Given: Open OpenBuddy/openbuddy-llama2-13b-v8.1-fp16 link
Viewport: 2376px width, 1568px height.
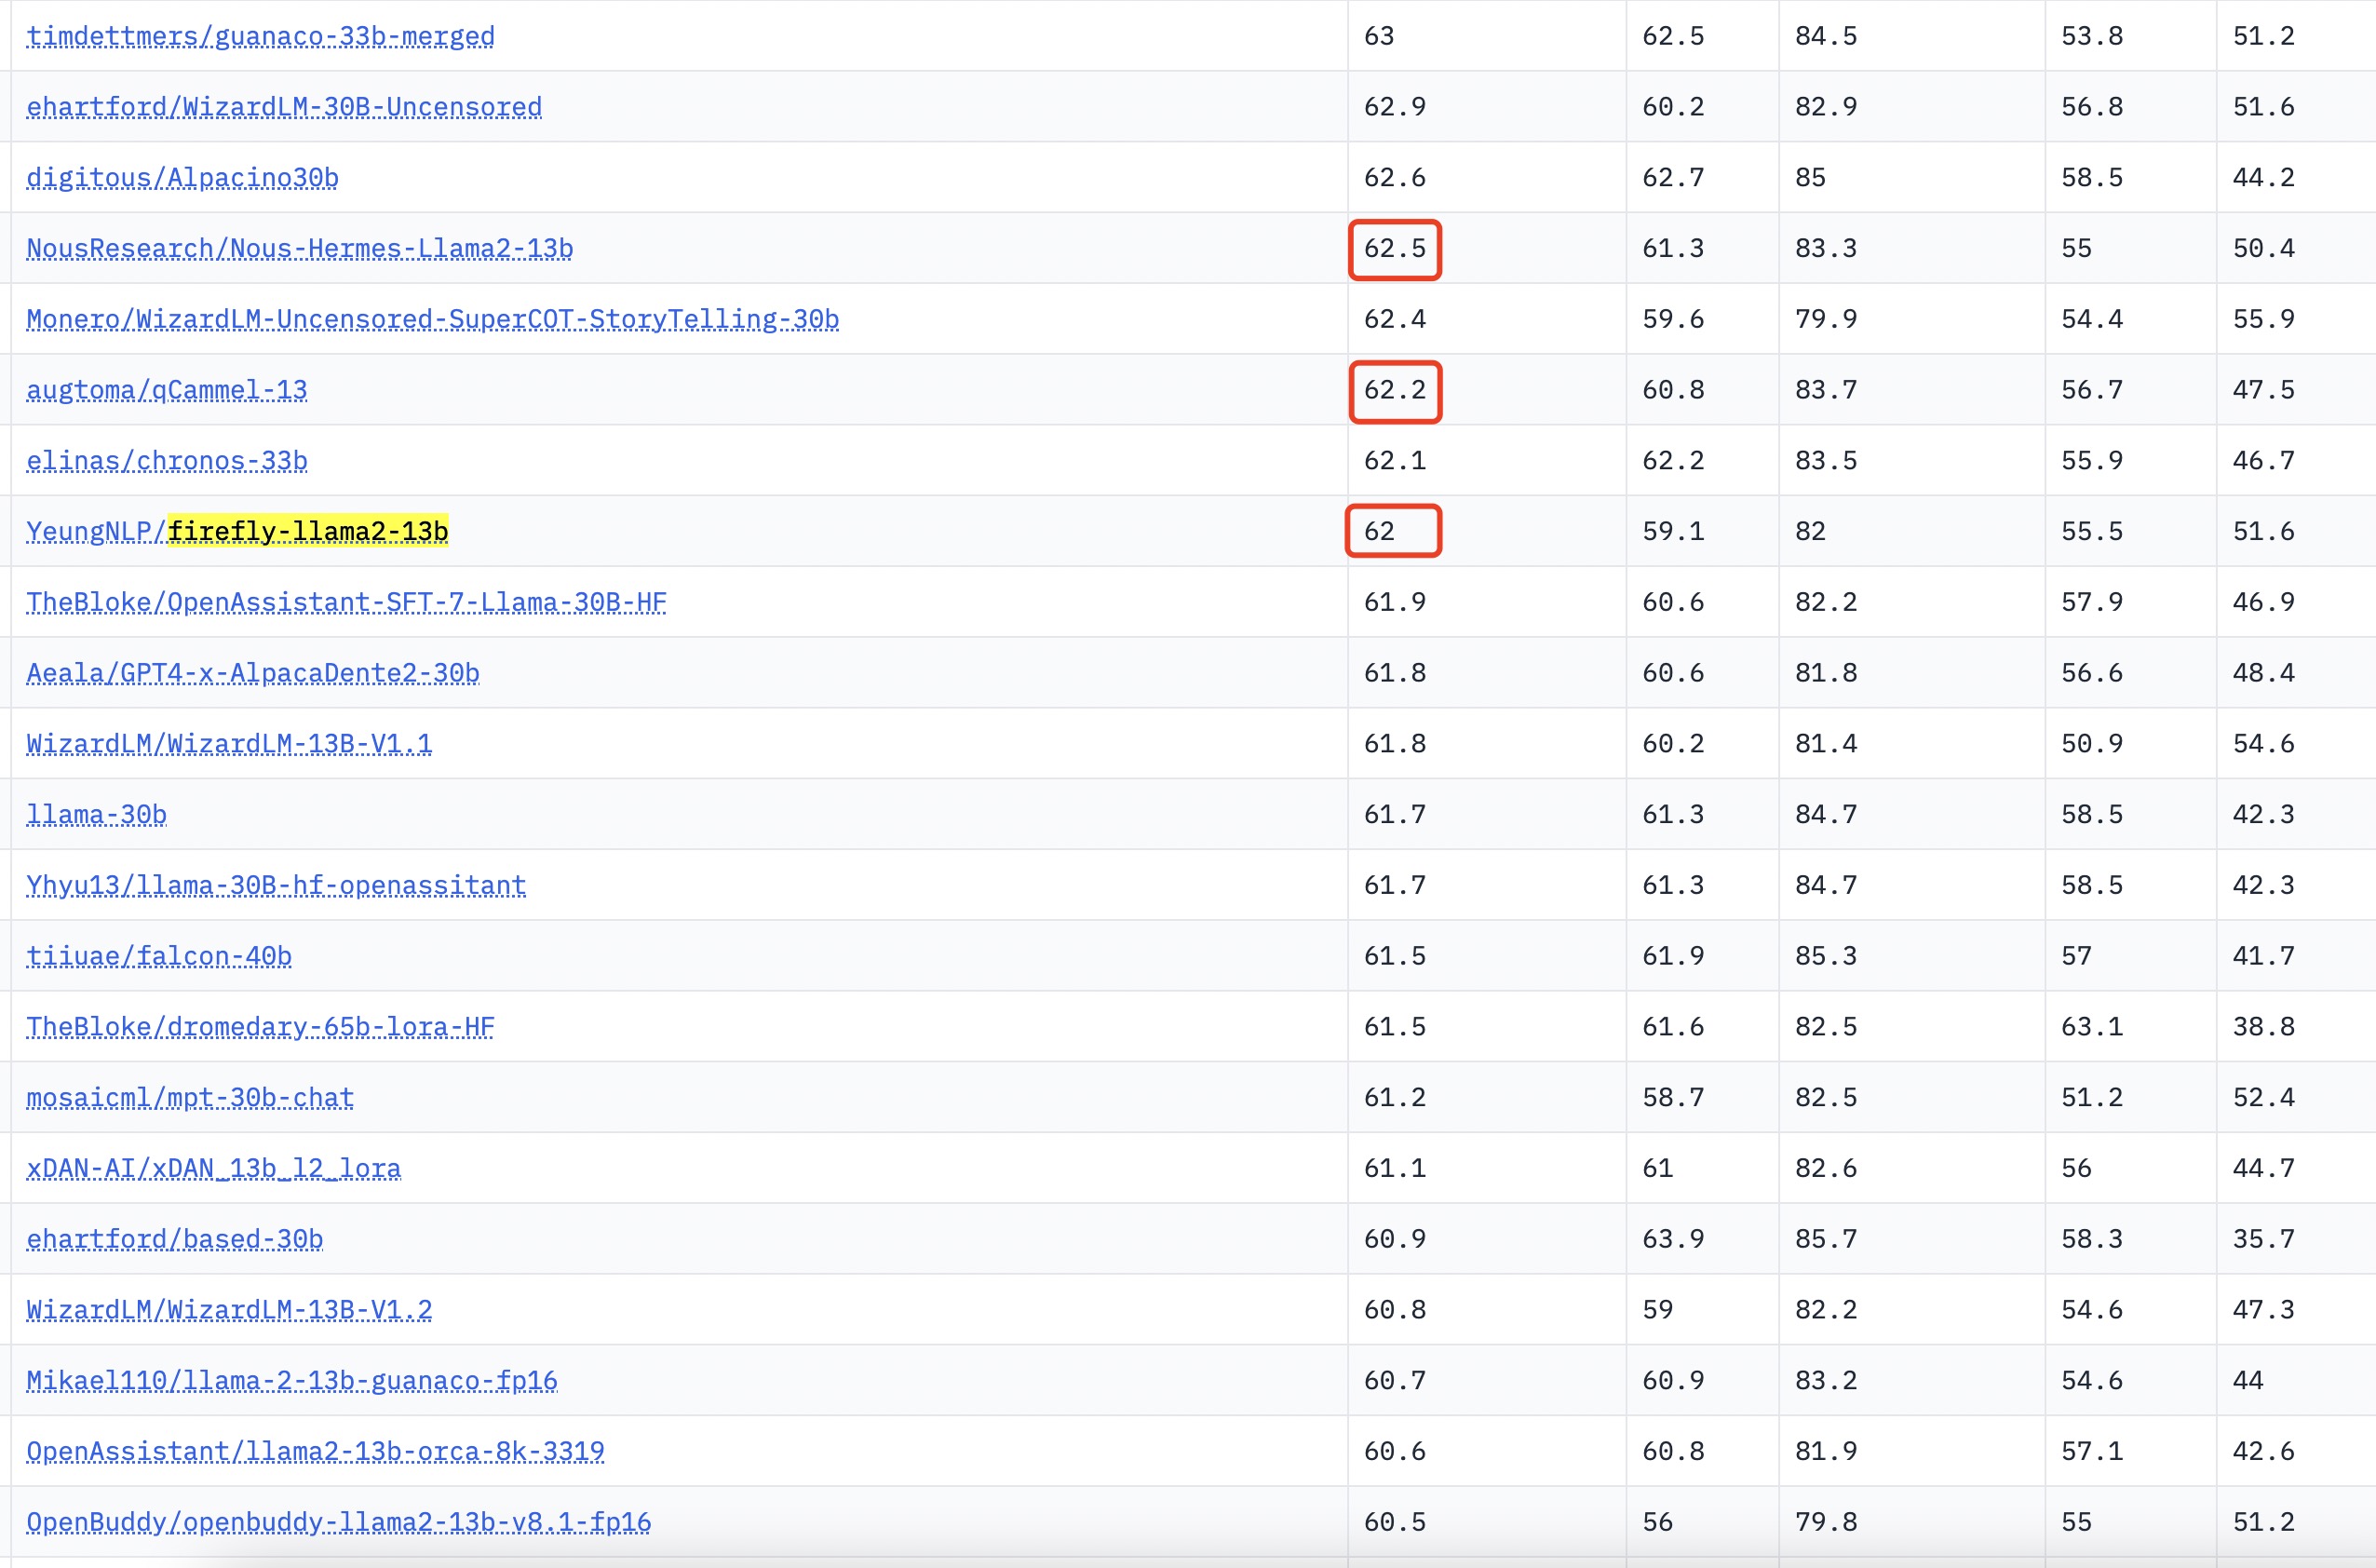Looking at the screenshot, I should [x=338, y=1522].
